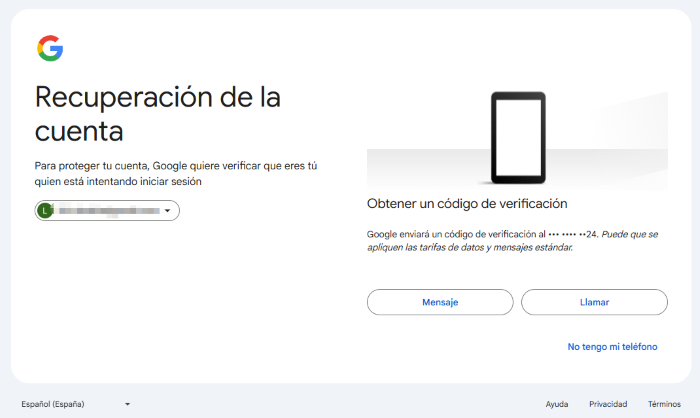Image resolution: width=700 pixels, height=418 pixels.
Task: Click the masked phone number ending in 24
Action: (571, 233)
